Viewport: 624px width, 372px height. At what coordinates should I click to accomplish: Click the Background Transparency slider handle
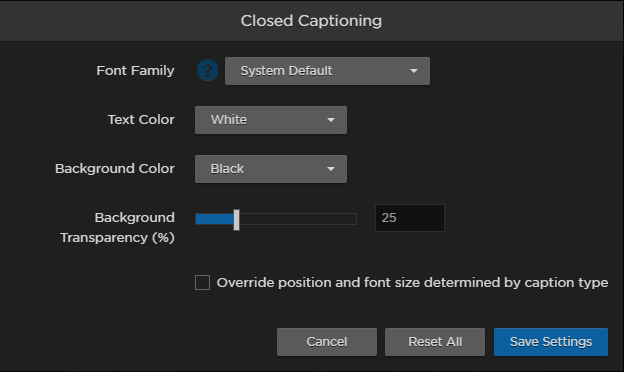236,220
